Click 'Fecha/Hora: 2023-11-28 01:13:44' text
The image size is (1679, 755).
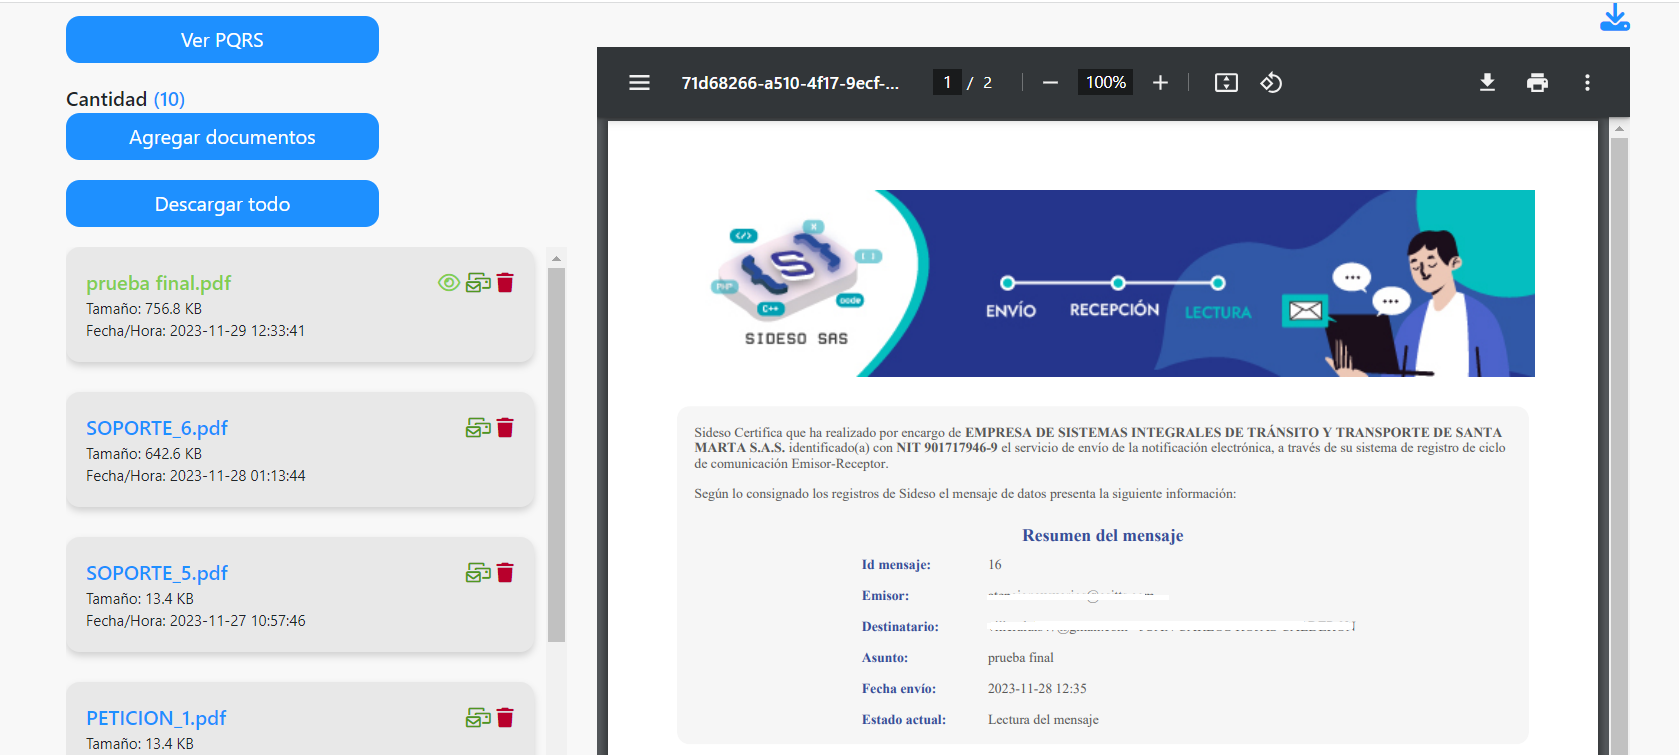click(196, 476)
